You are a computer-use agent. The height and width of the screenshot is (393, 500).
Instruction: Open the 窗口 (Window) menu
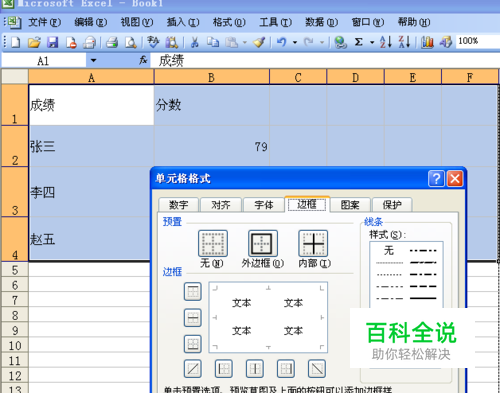pyautogui.click(x=368, y=22)
